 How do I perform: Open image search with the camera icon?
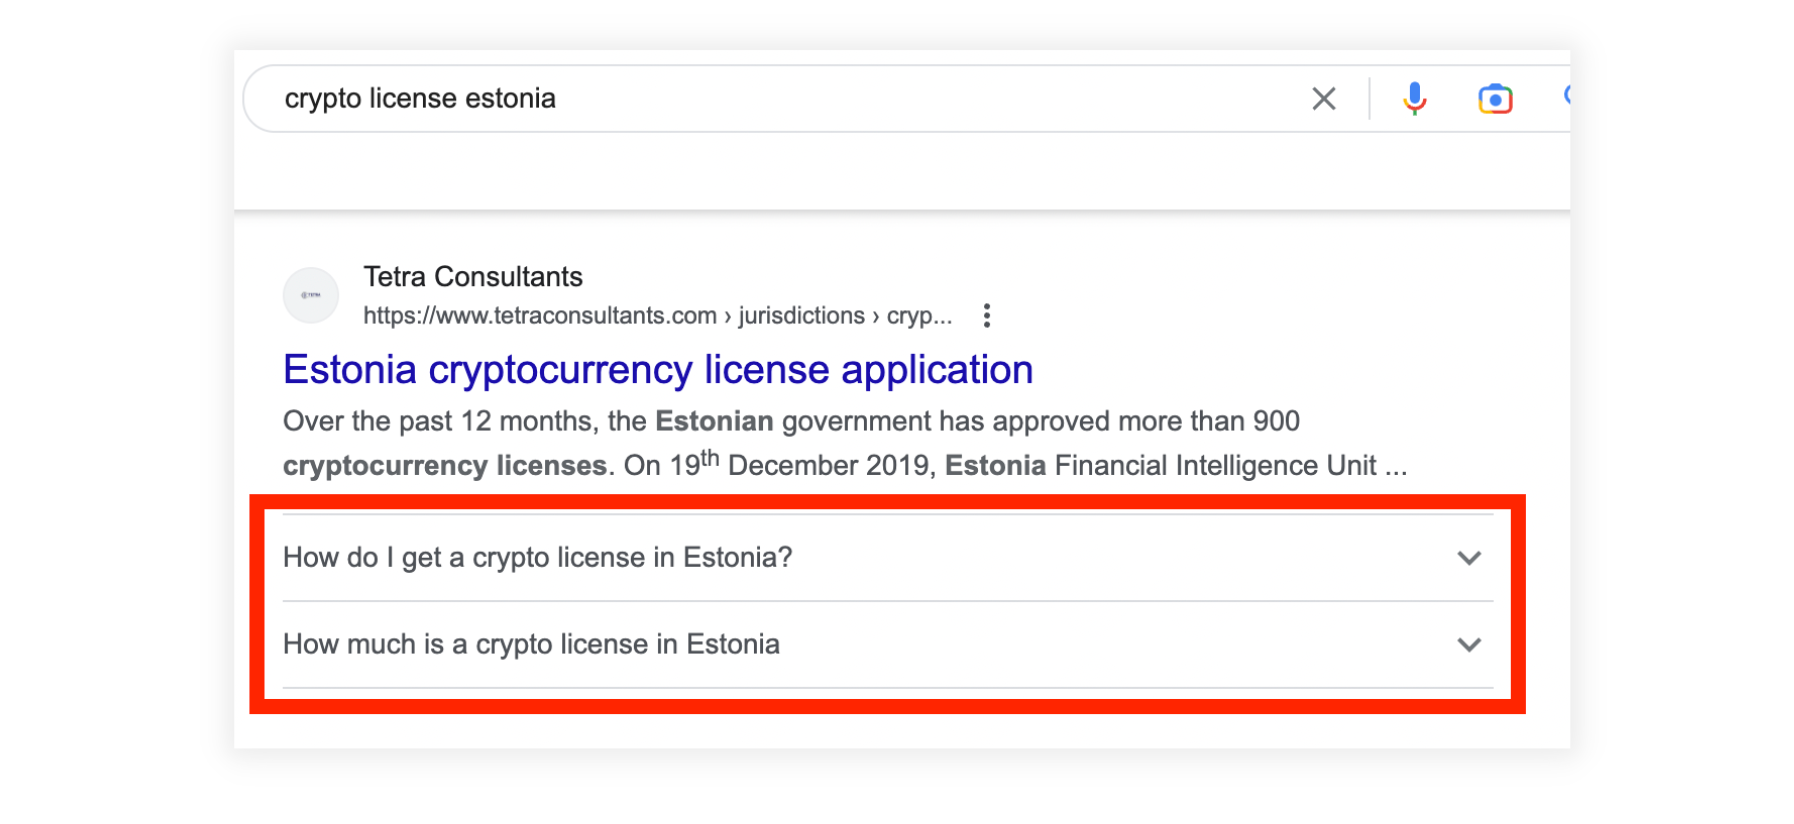click(x=1495, y=99)
